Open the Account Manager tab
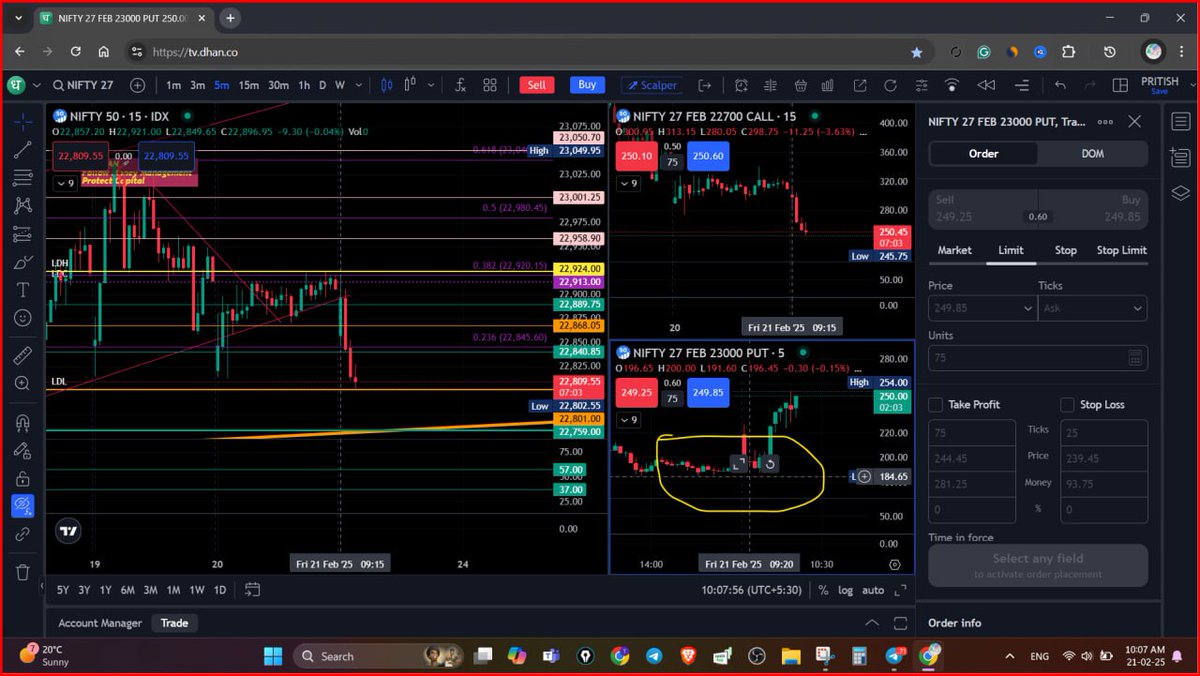The width and height of the screenshot is (1200, 676). coord(100,623)
